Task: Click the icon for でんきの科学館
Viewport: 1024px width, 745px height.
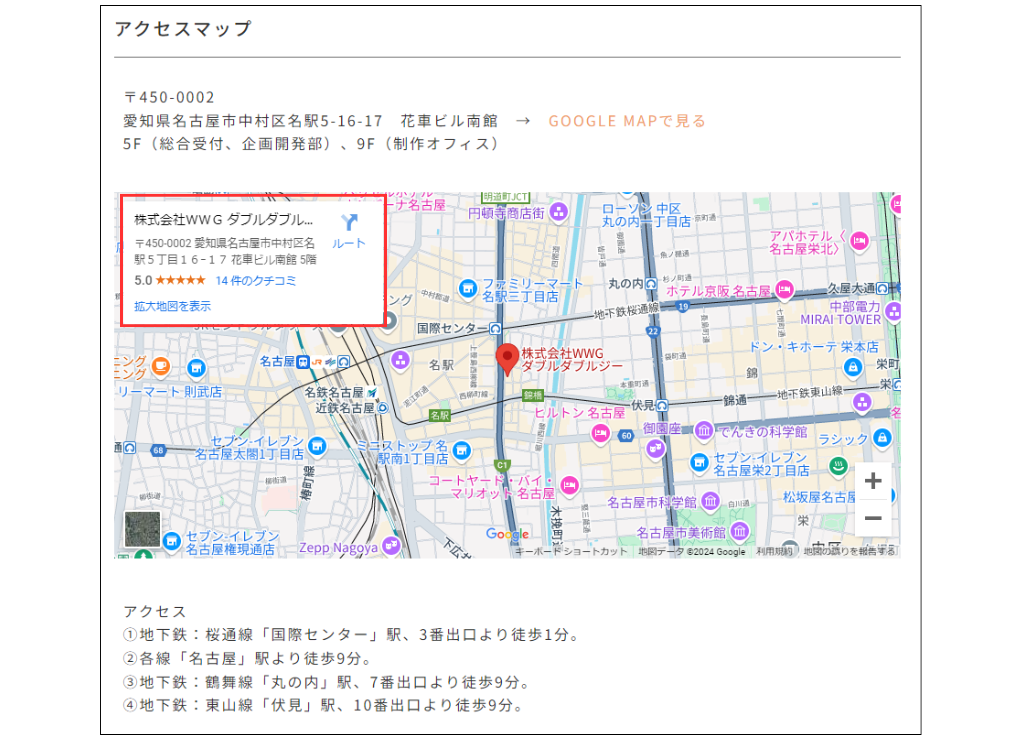Action: (x=704, y=430)
